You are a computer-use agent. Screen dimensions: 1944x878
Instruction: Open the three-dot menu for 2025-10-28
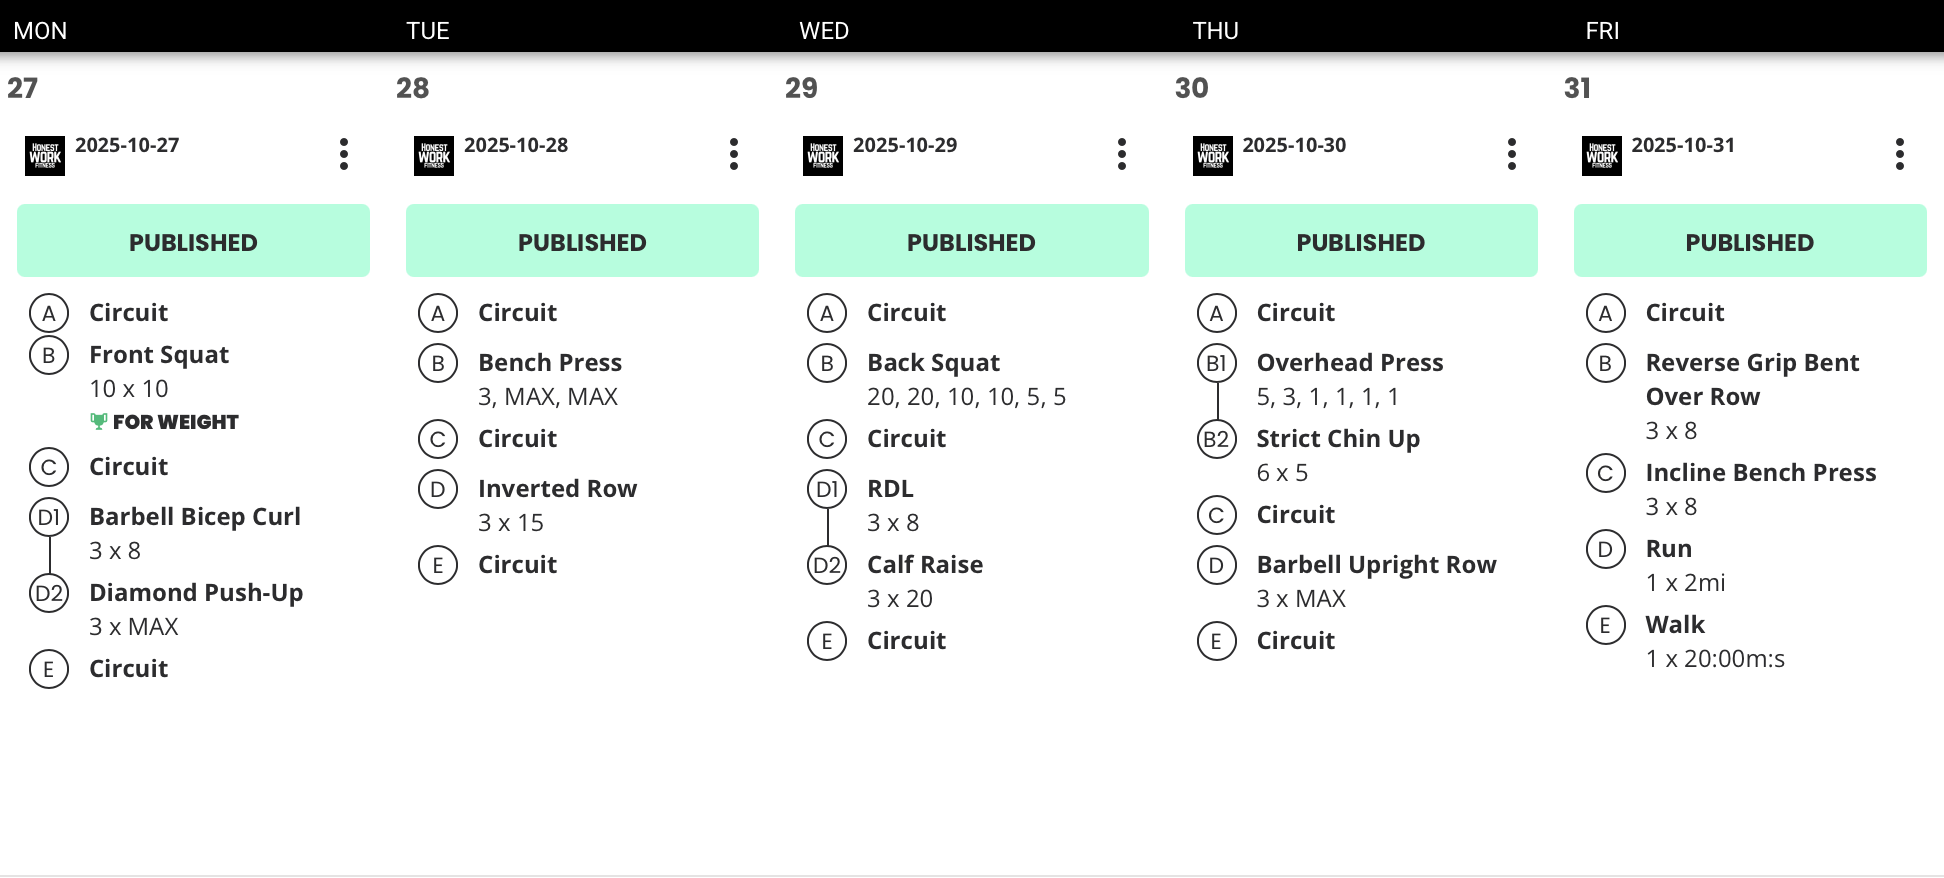click(x=734, y=154)
